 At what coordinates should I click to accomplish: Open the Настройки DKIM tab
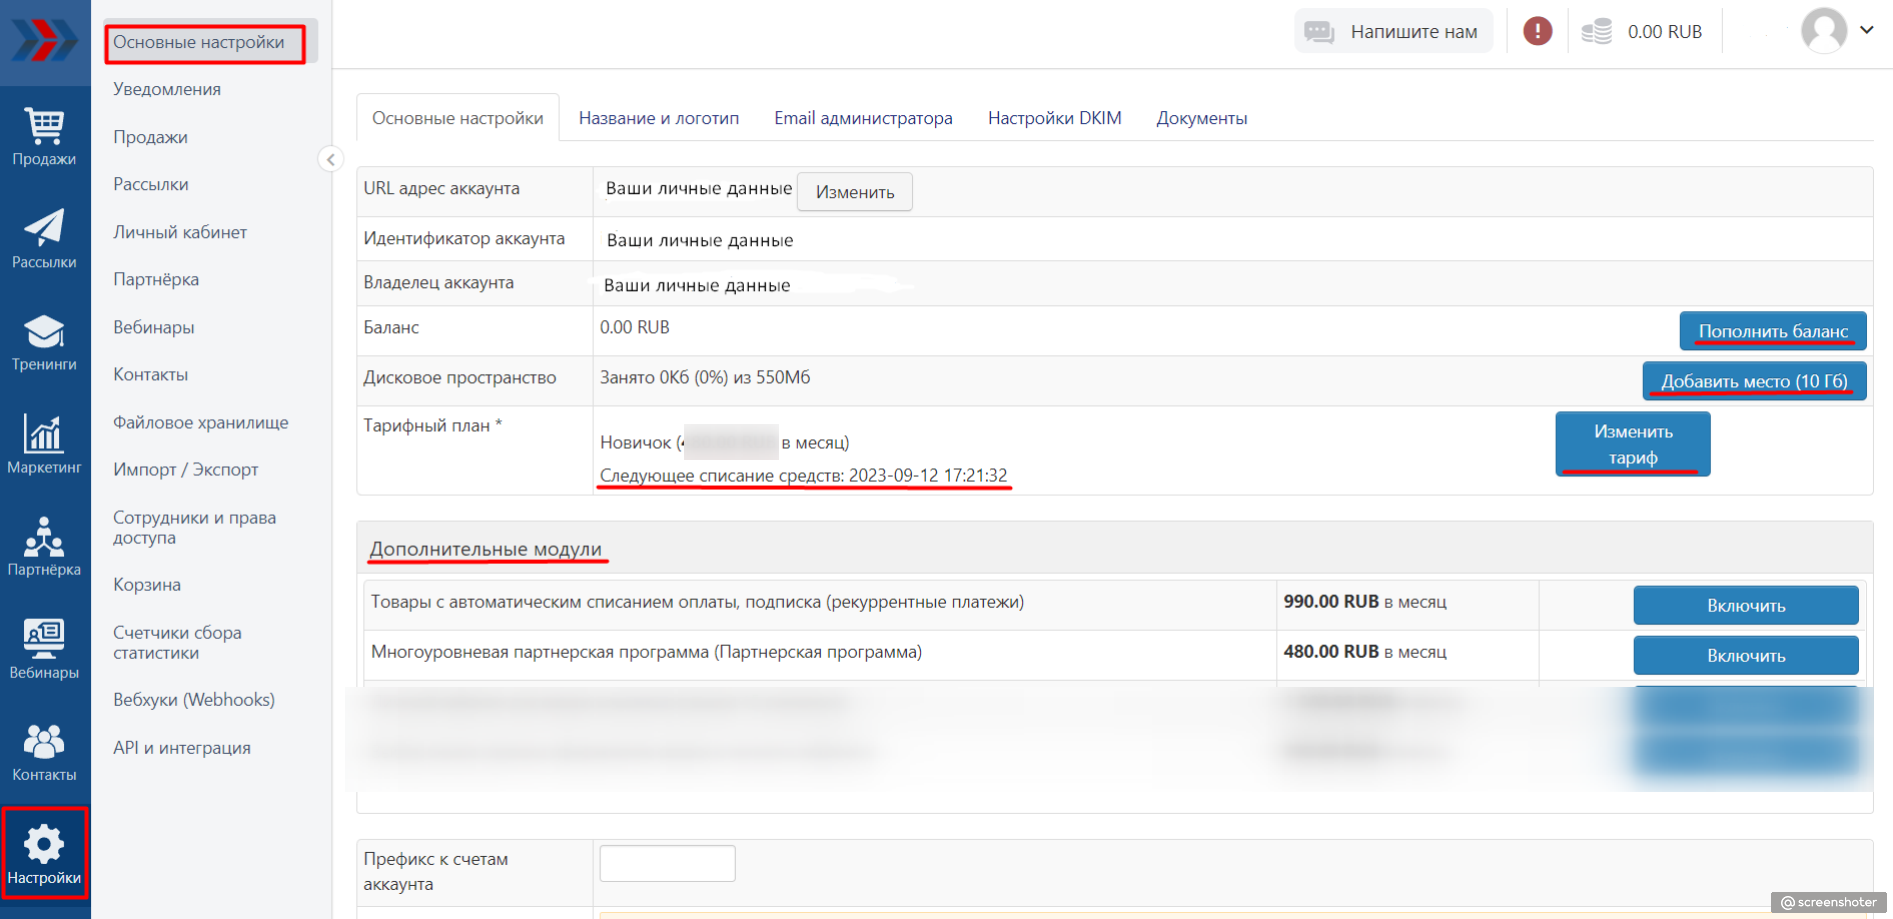1054,118
